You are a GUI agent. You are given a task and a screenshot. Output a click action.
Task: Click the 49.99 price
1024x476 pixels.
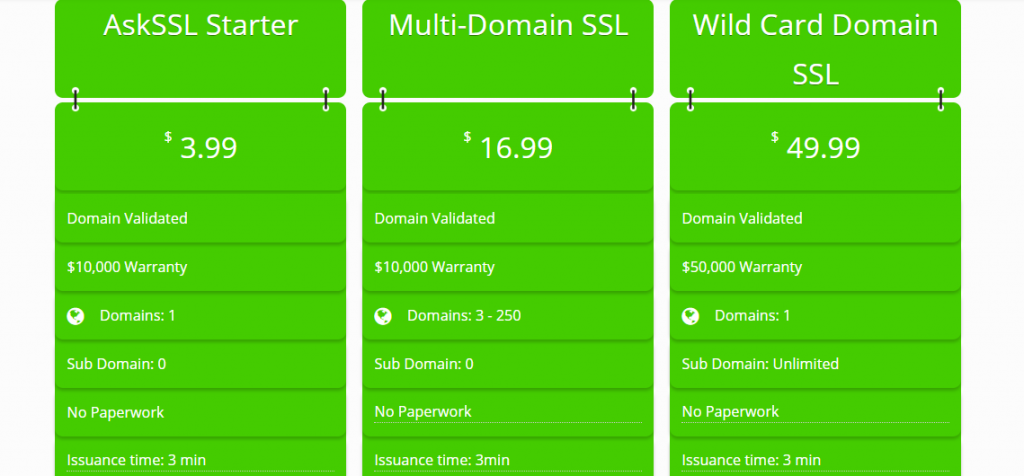pyautogui.click(x=823, y=148)
